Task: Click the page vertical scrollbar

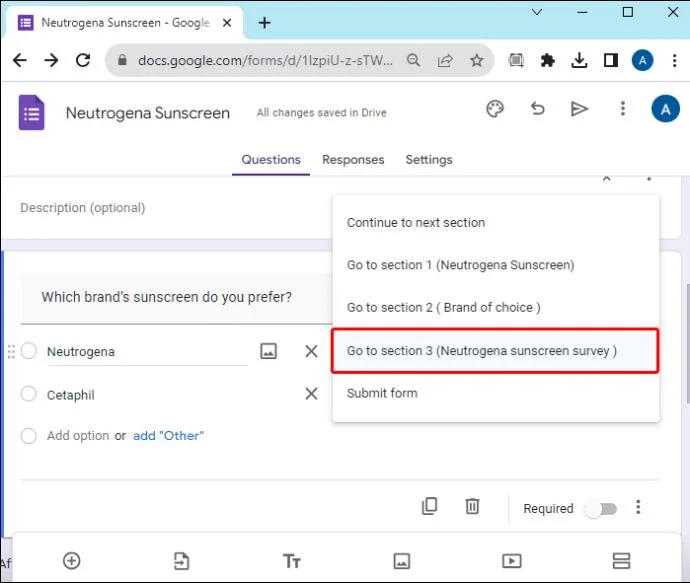Action: click(x=686, y=343)
